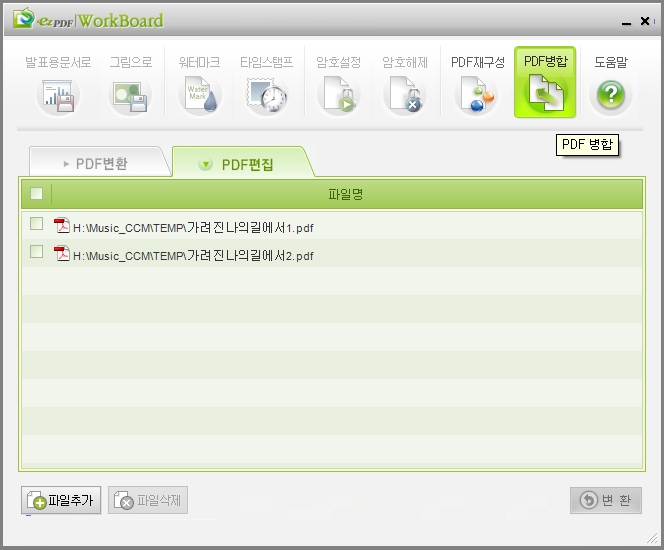Click the 암호설정 password set icon
This screenshot has width=664, height=550.
pos(338,96)
